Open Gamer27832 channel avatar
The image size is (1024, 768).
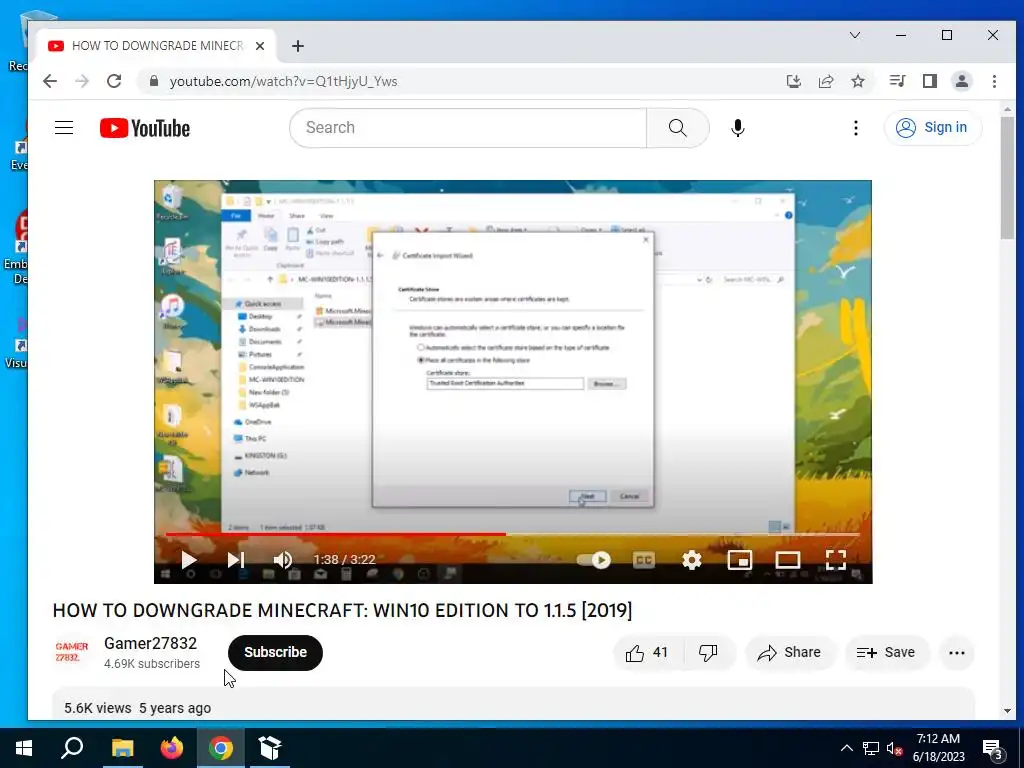[x=71, y=652]
